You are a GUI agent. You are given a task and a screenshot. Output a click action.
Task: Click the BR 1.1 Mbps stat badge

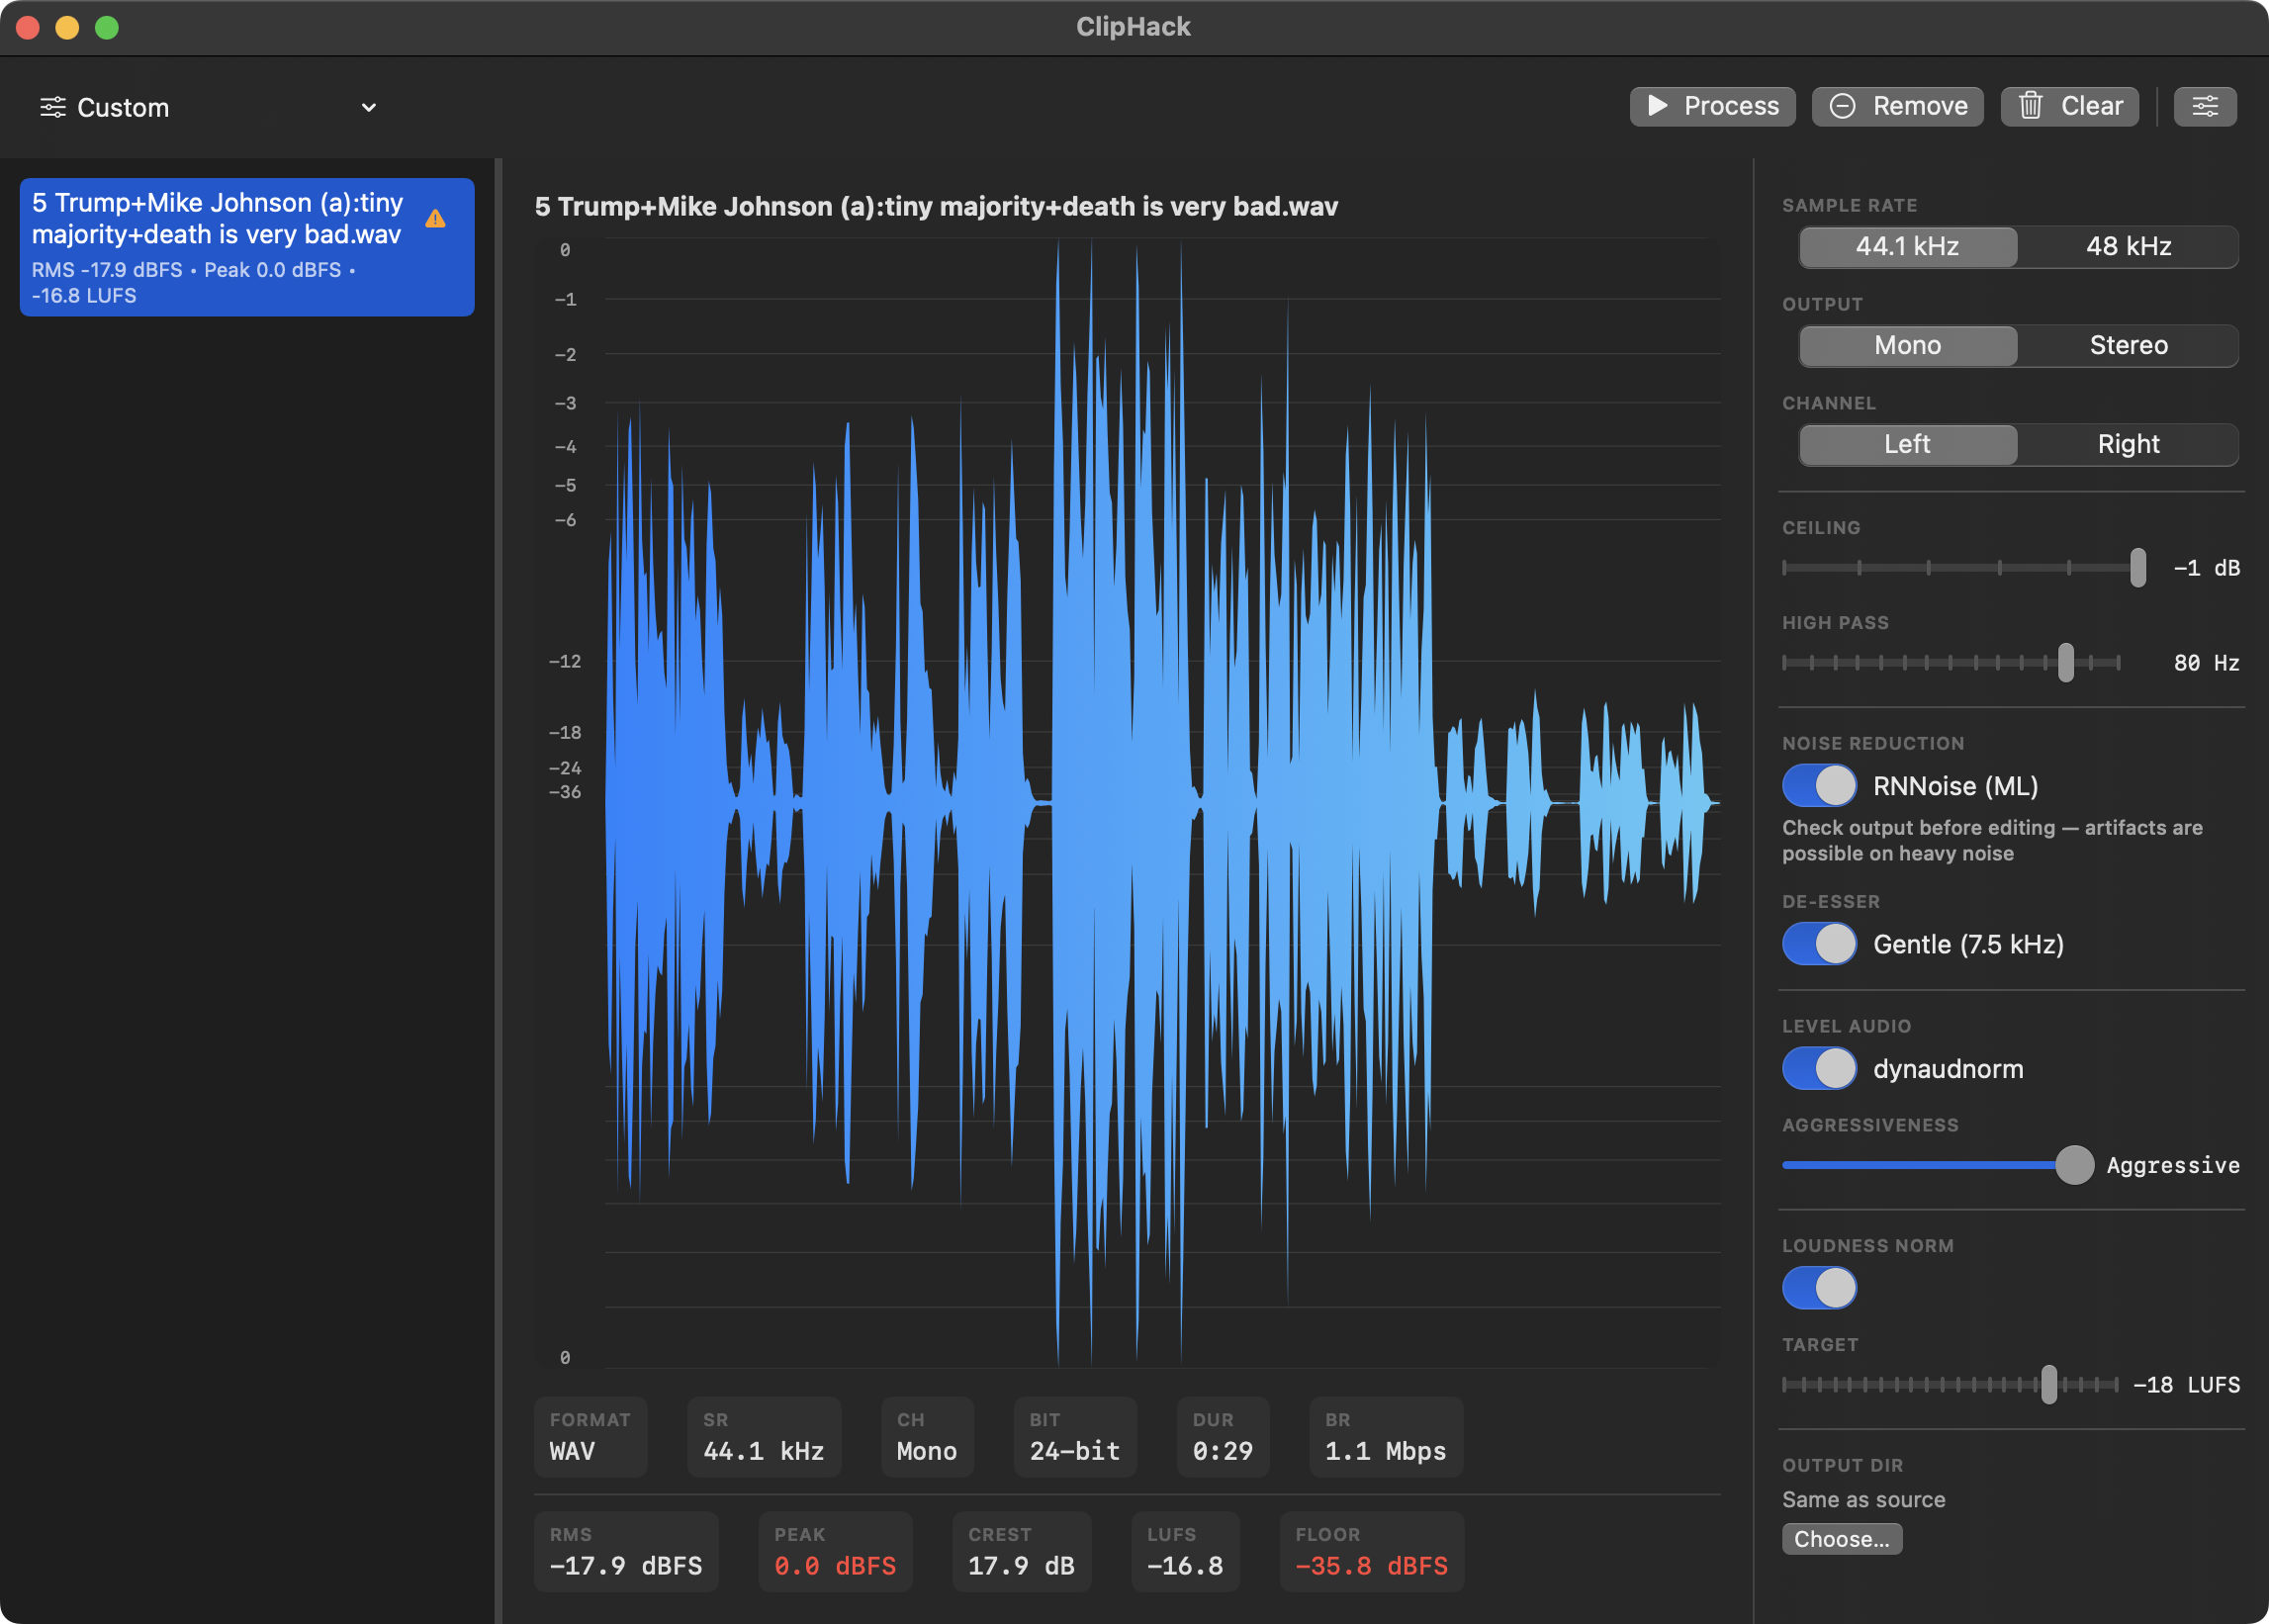coord(1385,1437)
